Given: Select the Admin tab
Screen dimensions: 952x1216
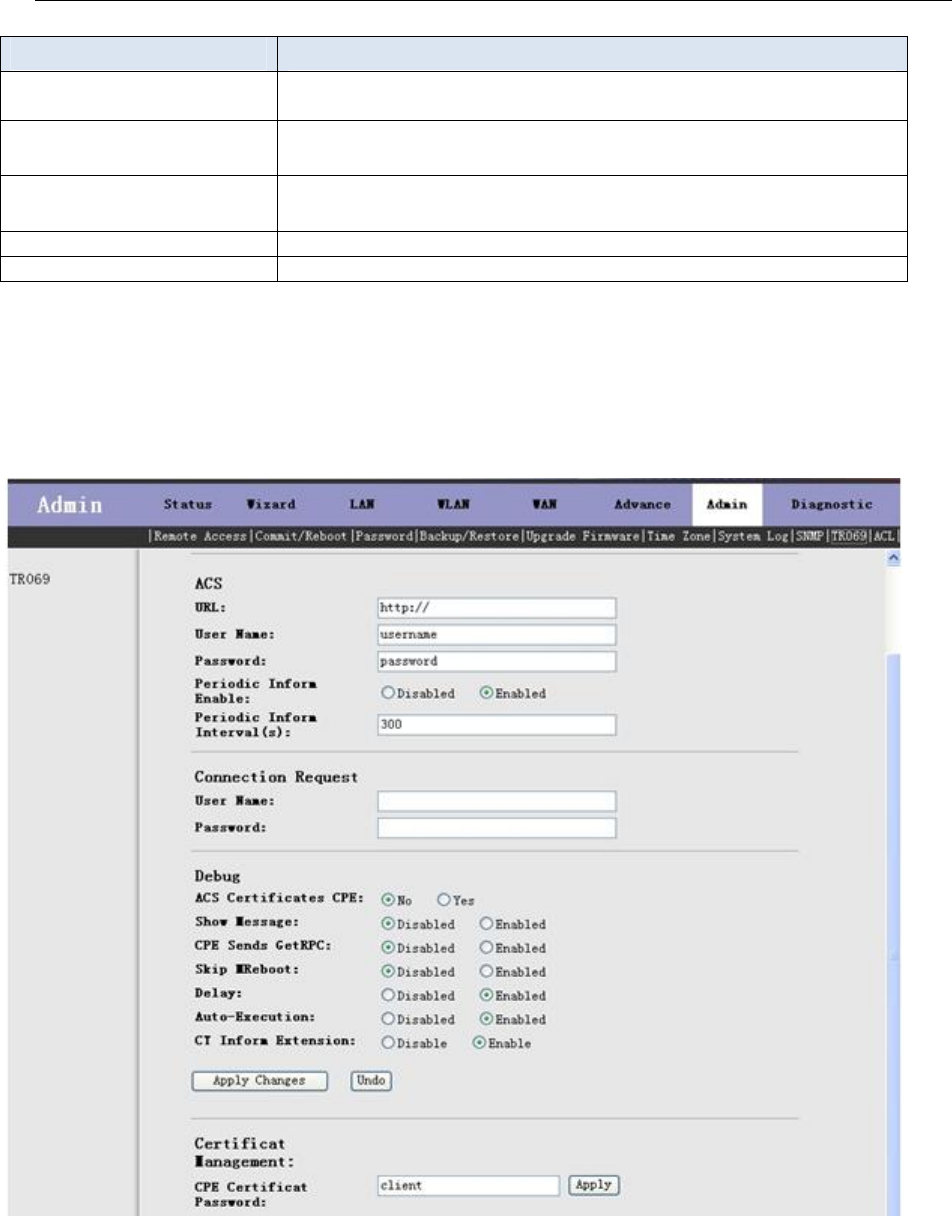Looking at the screenshot, I should [727, 503].
